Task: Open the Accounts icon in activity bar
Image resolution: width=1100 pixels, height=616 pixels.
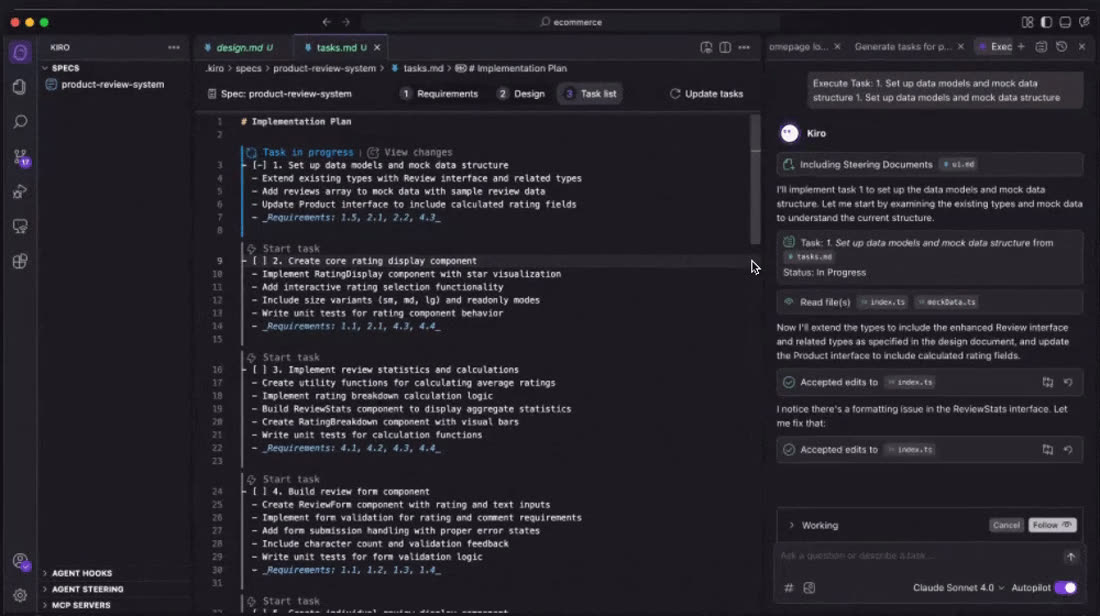Action: [20, 561]
